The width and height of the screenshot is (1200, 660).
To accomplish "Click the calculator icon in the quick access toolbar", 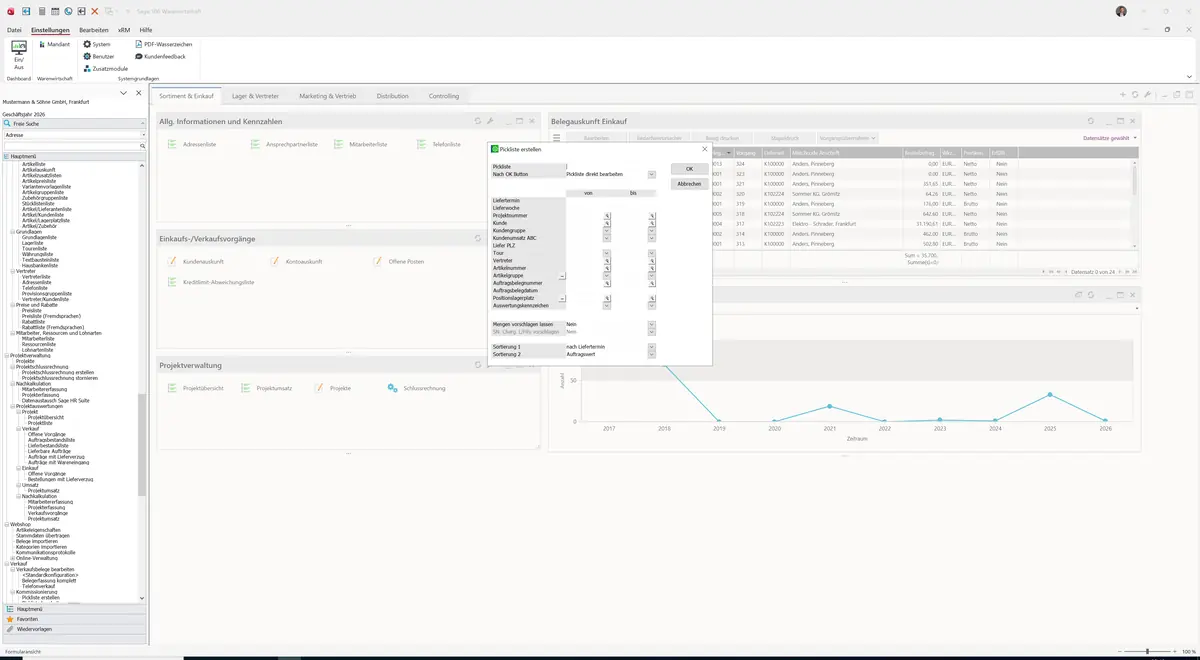I will pos(42,11).
